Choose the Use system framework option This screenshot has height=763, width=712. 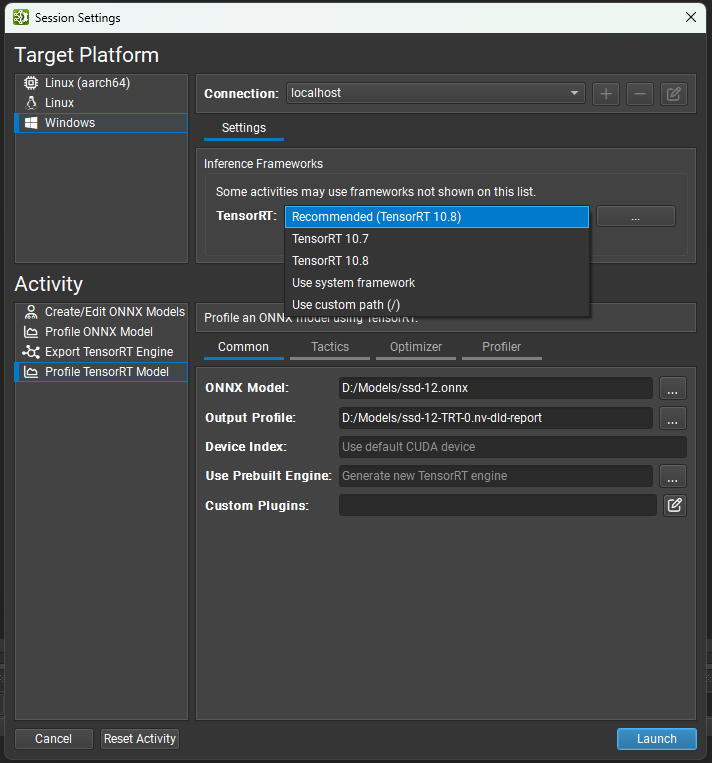353,283
